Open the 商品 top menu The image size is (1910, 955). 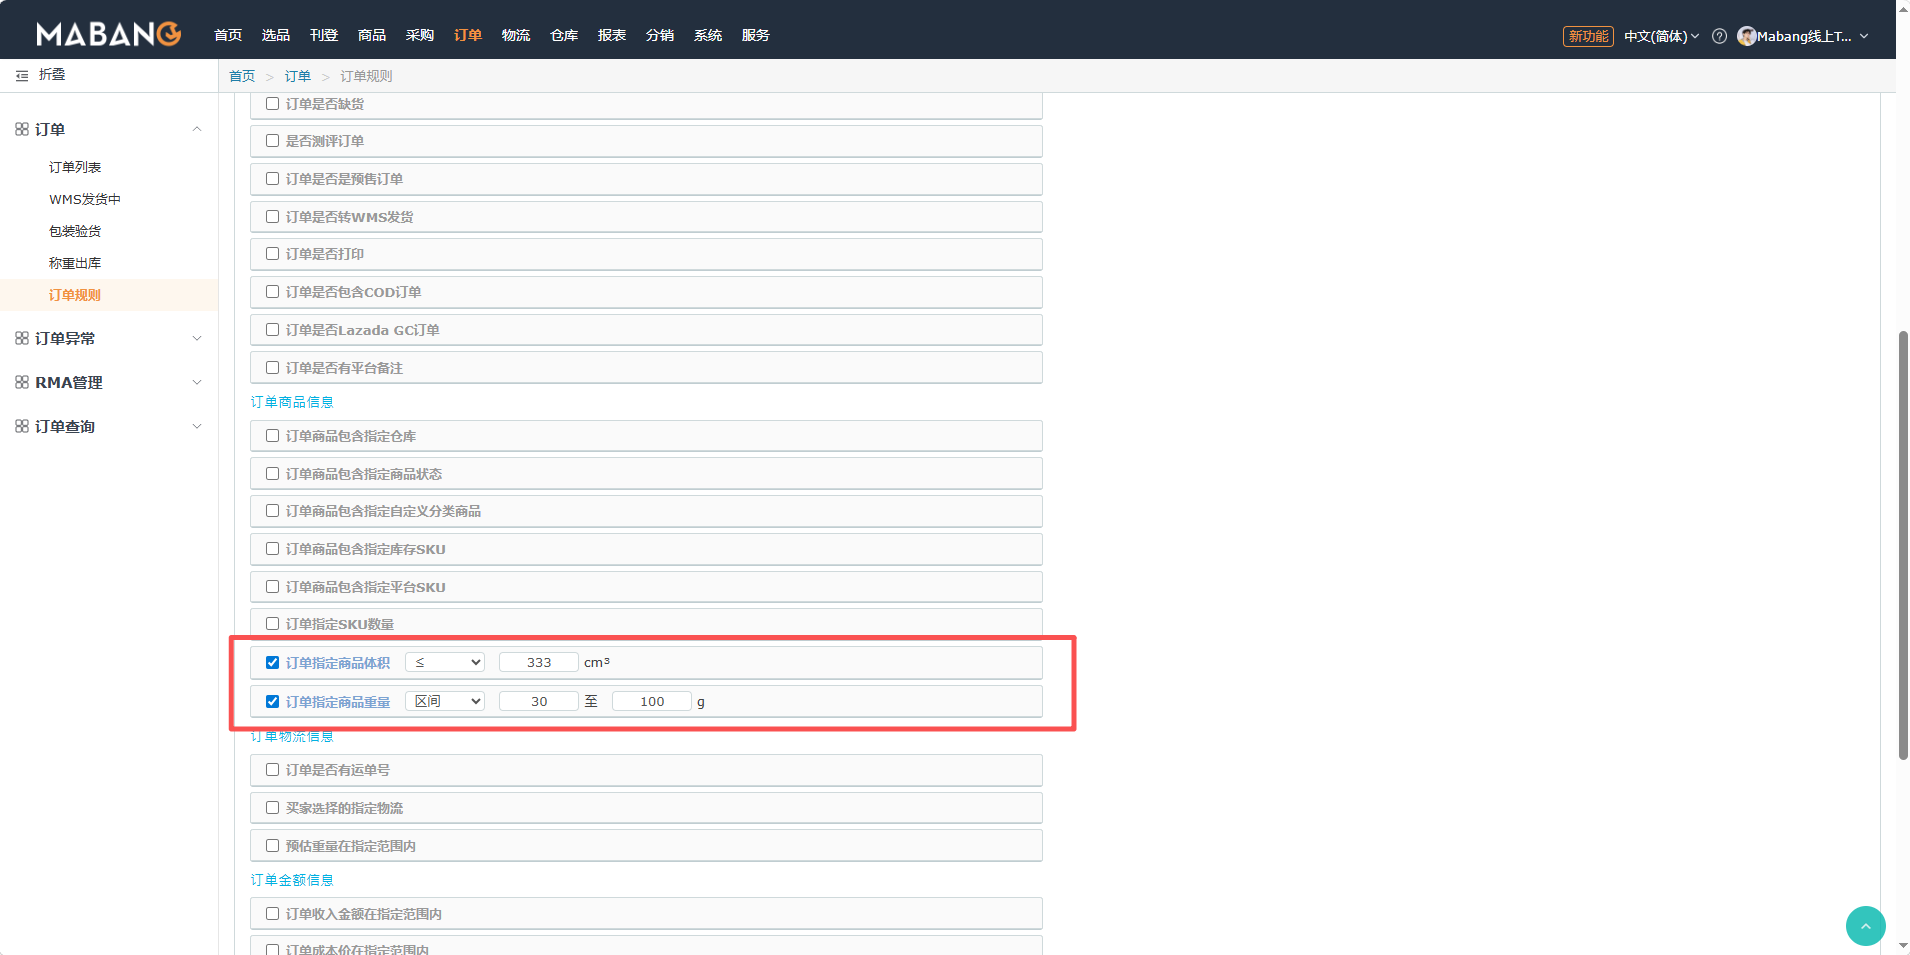coord(372,35)
